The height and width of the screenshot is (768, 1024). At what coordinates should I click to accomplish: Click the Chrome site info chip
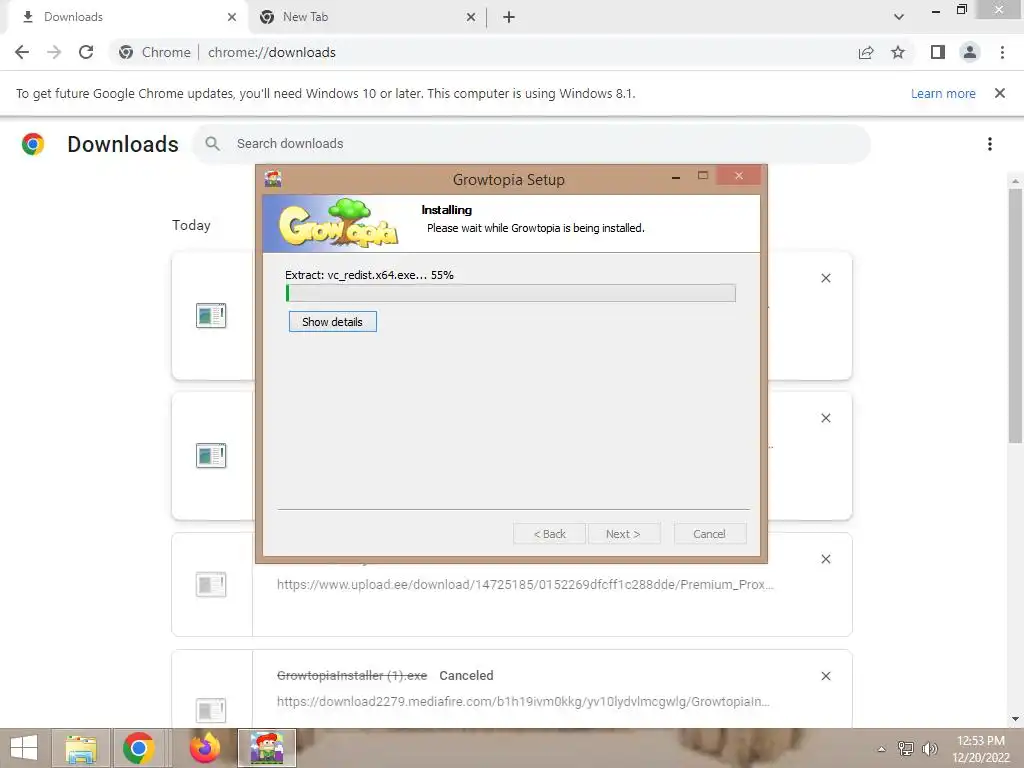[157, 52]
